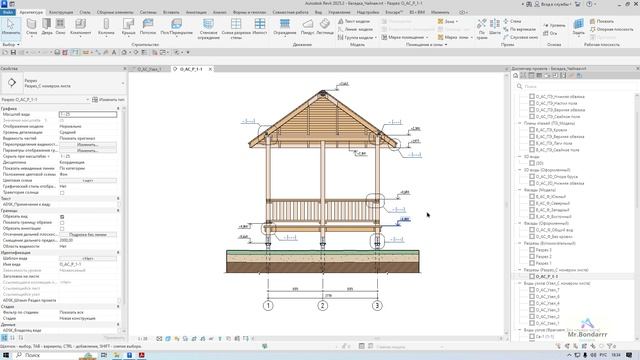Click the Color Scheme button in Properties
Screen dimensions: 640x360
[x=88, y=180]
